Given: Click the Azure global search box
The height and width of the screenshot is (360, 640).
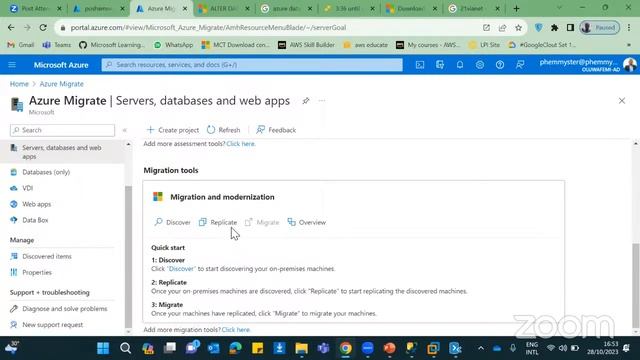Looking at the screenshot, I should click(252, 64).
